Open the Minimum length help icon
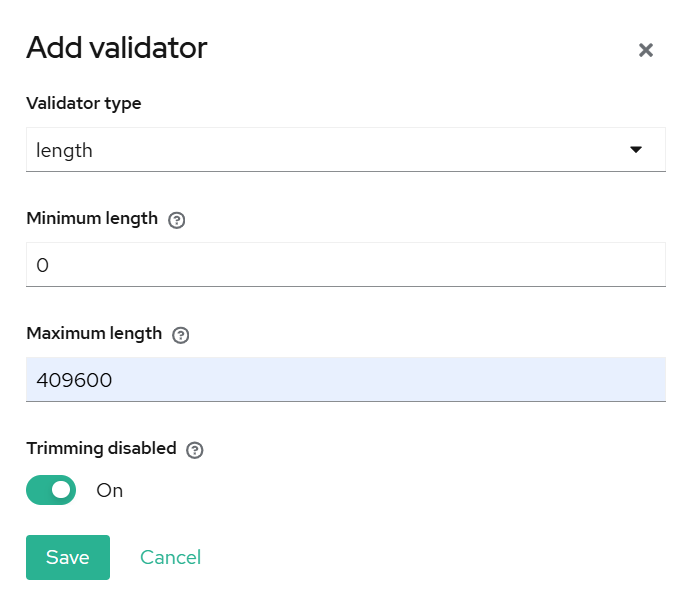Image resolution: width=691 pixels, height=607 pixels. point(177,220)
